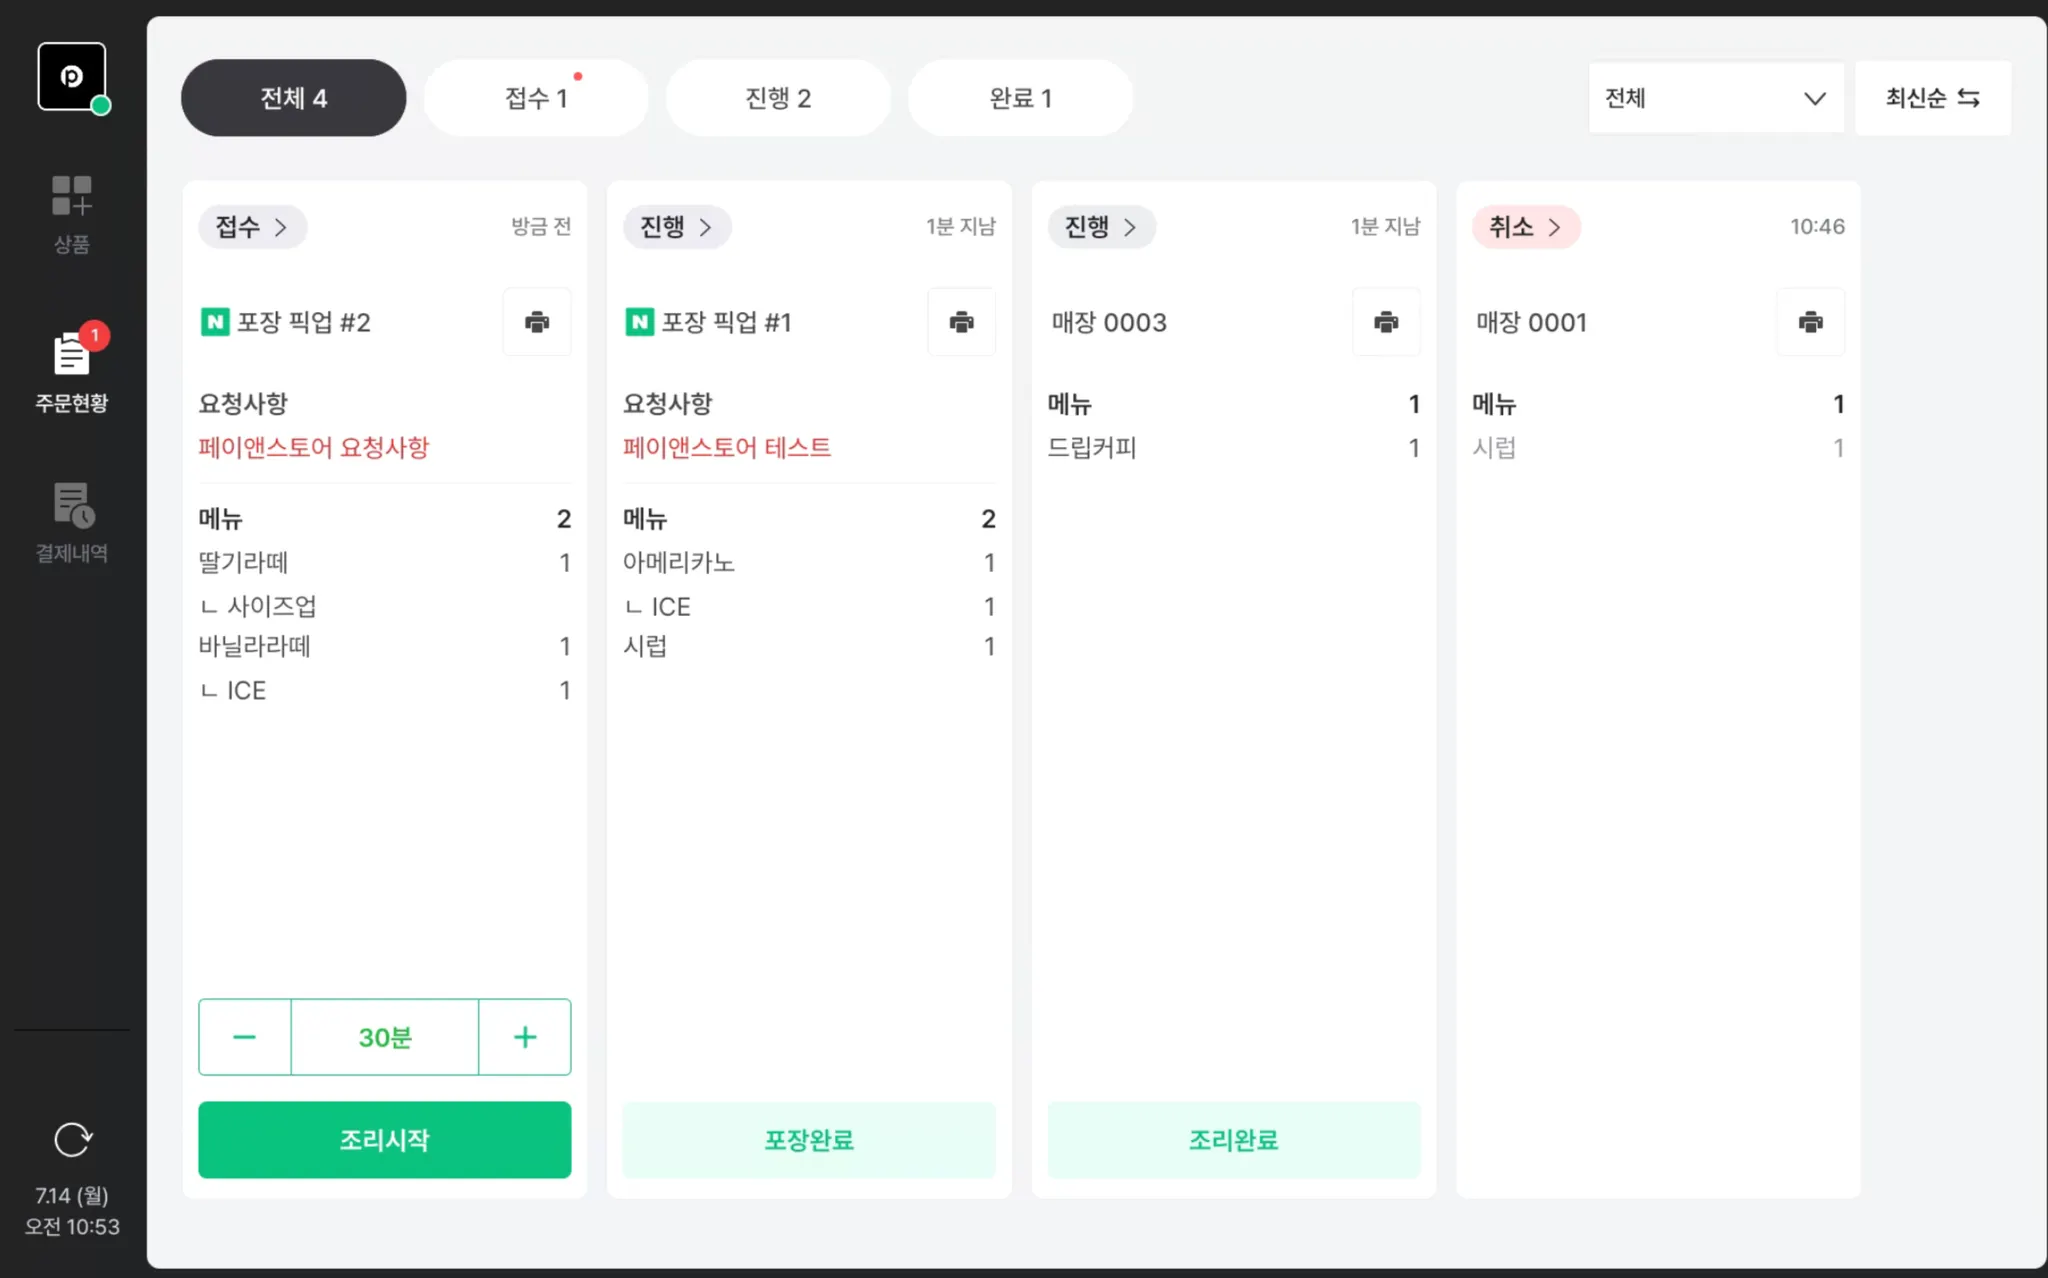The width and height of the screenshot is (2048, 1278).
Task: Expand the 취소 status chip on 매장 0001
Action: tap(1525, 227)
